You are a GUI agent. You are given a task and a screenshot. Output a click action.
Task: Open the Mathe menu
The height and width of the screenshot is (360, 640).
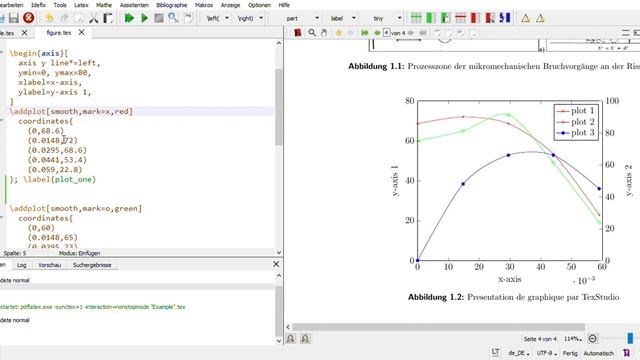coord(104,5)
